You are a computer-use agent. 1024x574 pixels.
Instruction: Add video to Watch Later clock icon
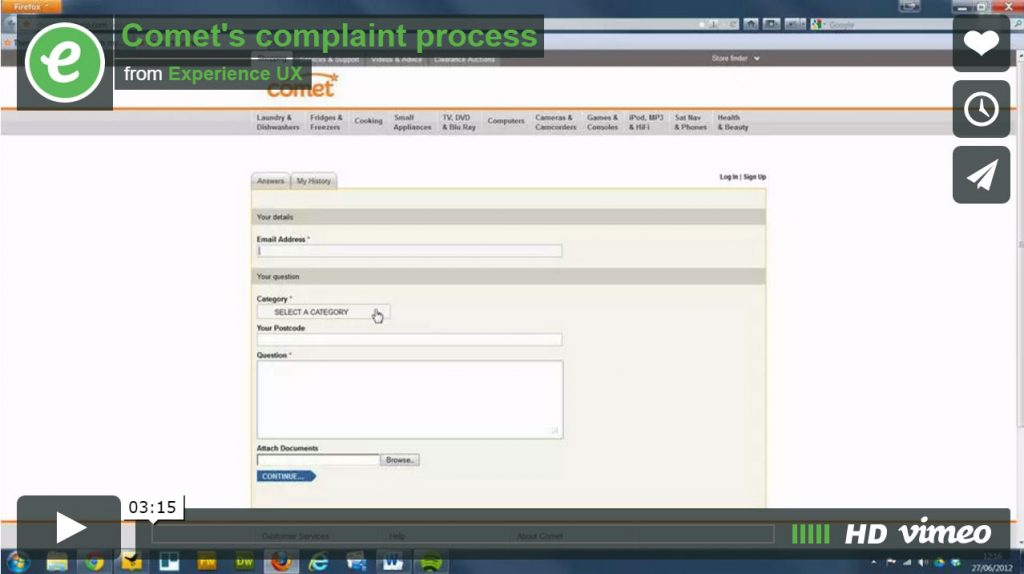click(981, 109)
